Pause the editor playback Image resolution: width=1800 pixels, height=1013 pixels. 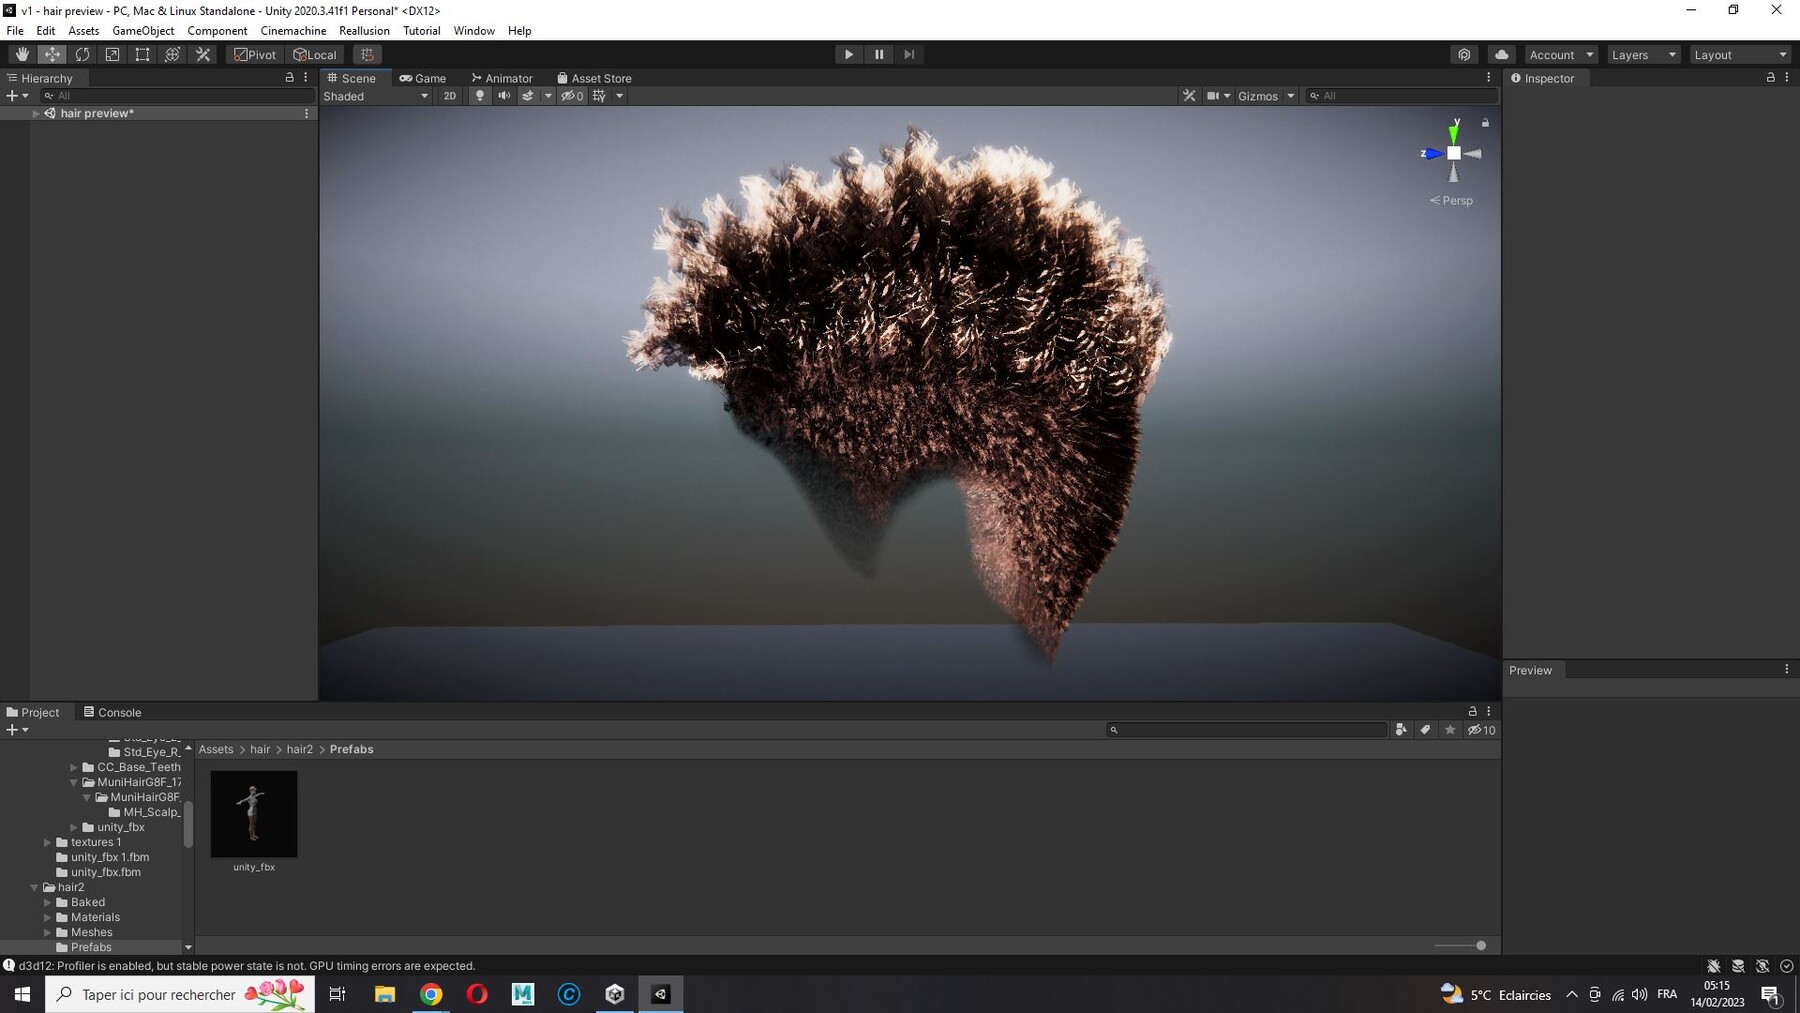tap(879, 54)
